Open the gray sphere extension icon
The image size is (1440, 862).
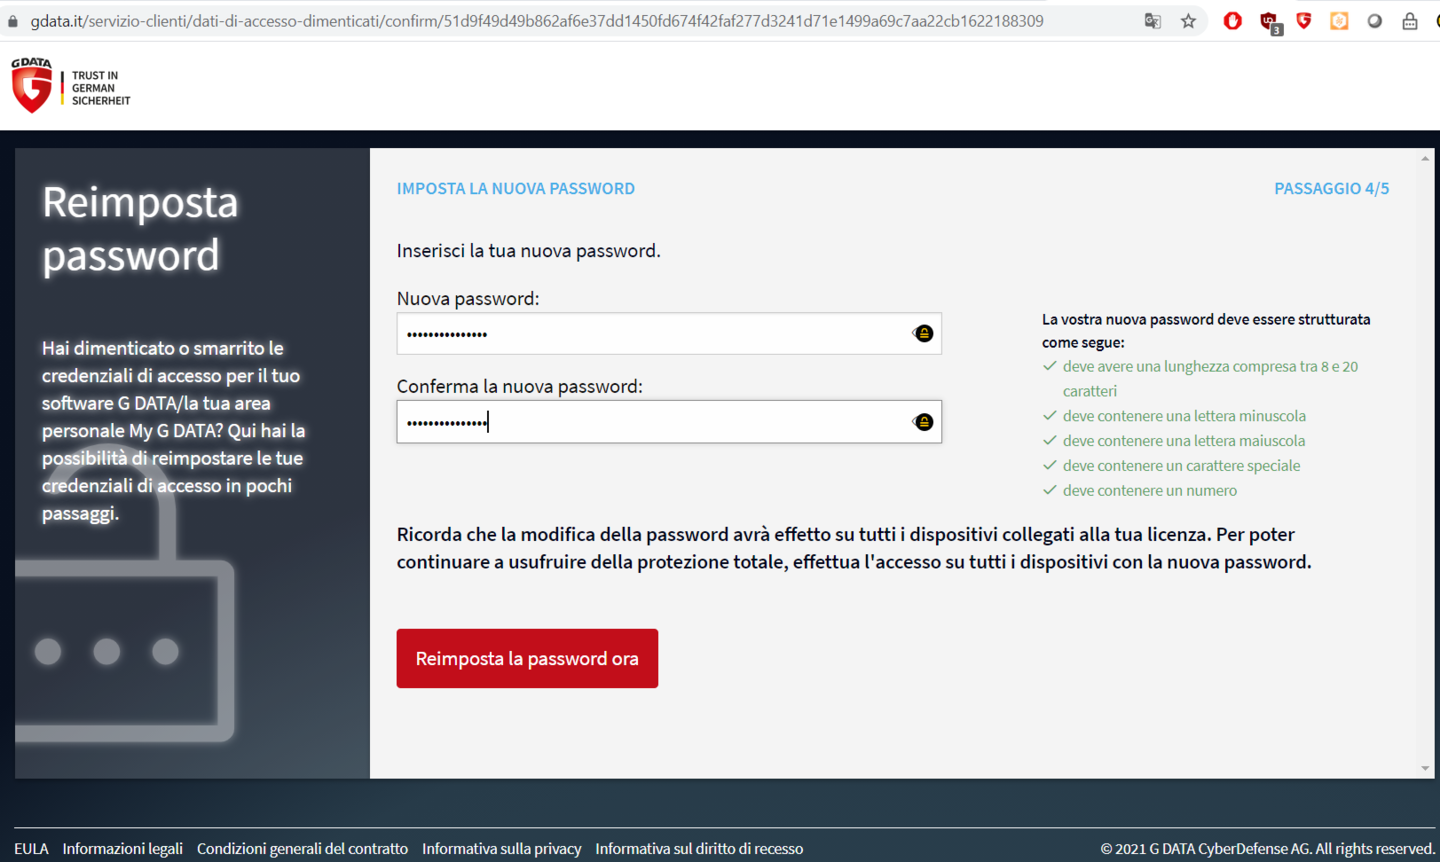coord(1375,21)
